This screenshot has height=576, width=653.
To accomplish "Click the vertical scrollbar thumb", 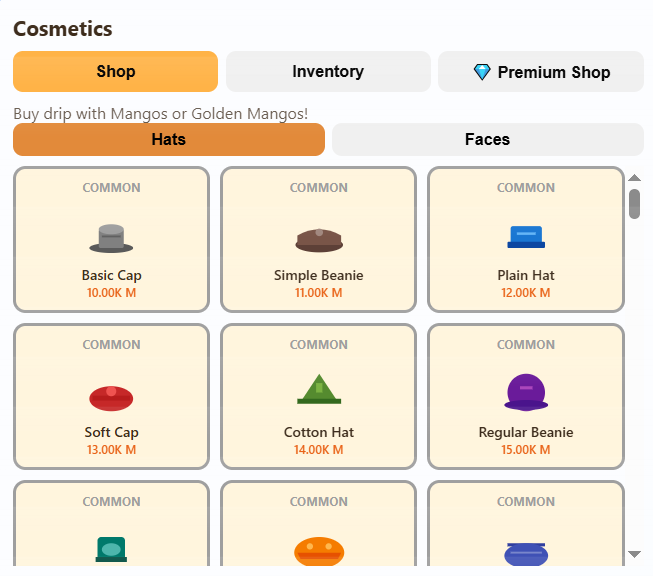I will (x=634, y=203).
